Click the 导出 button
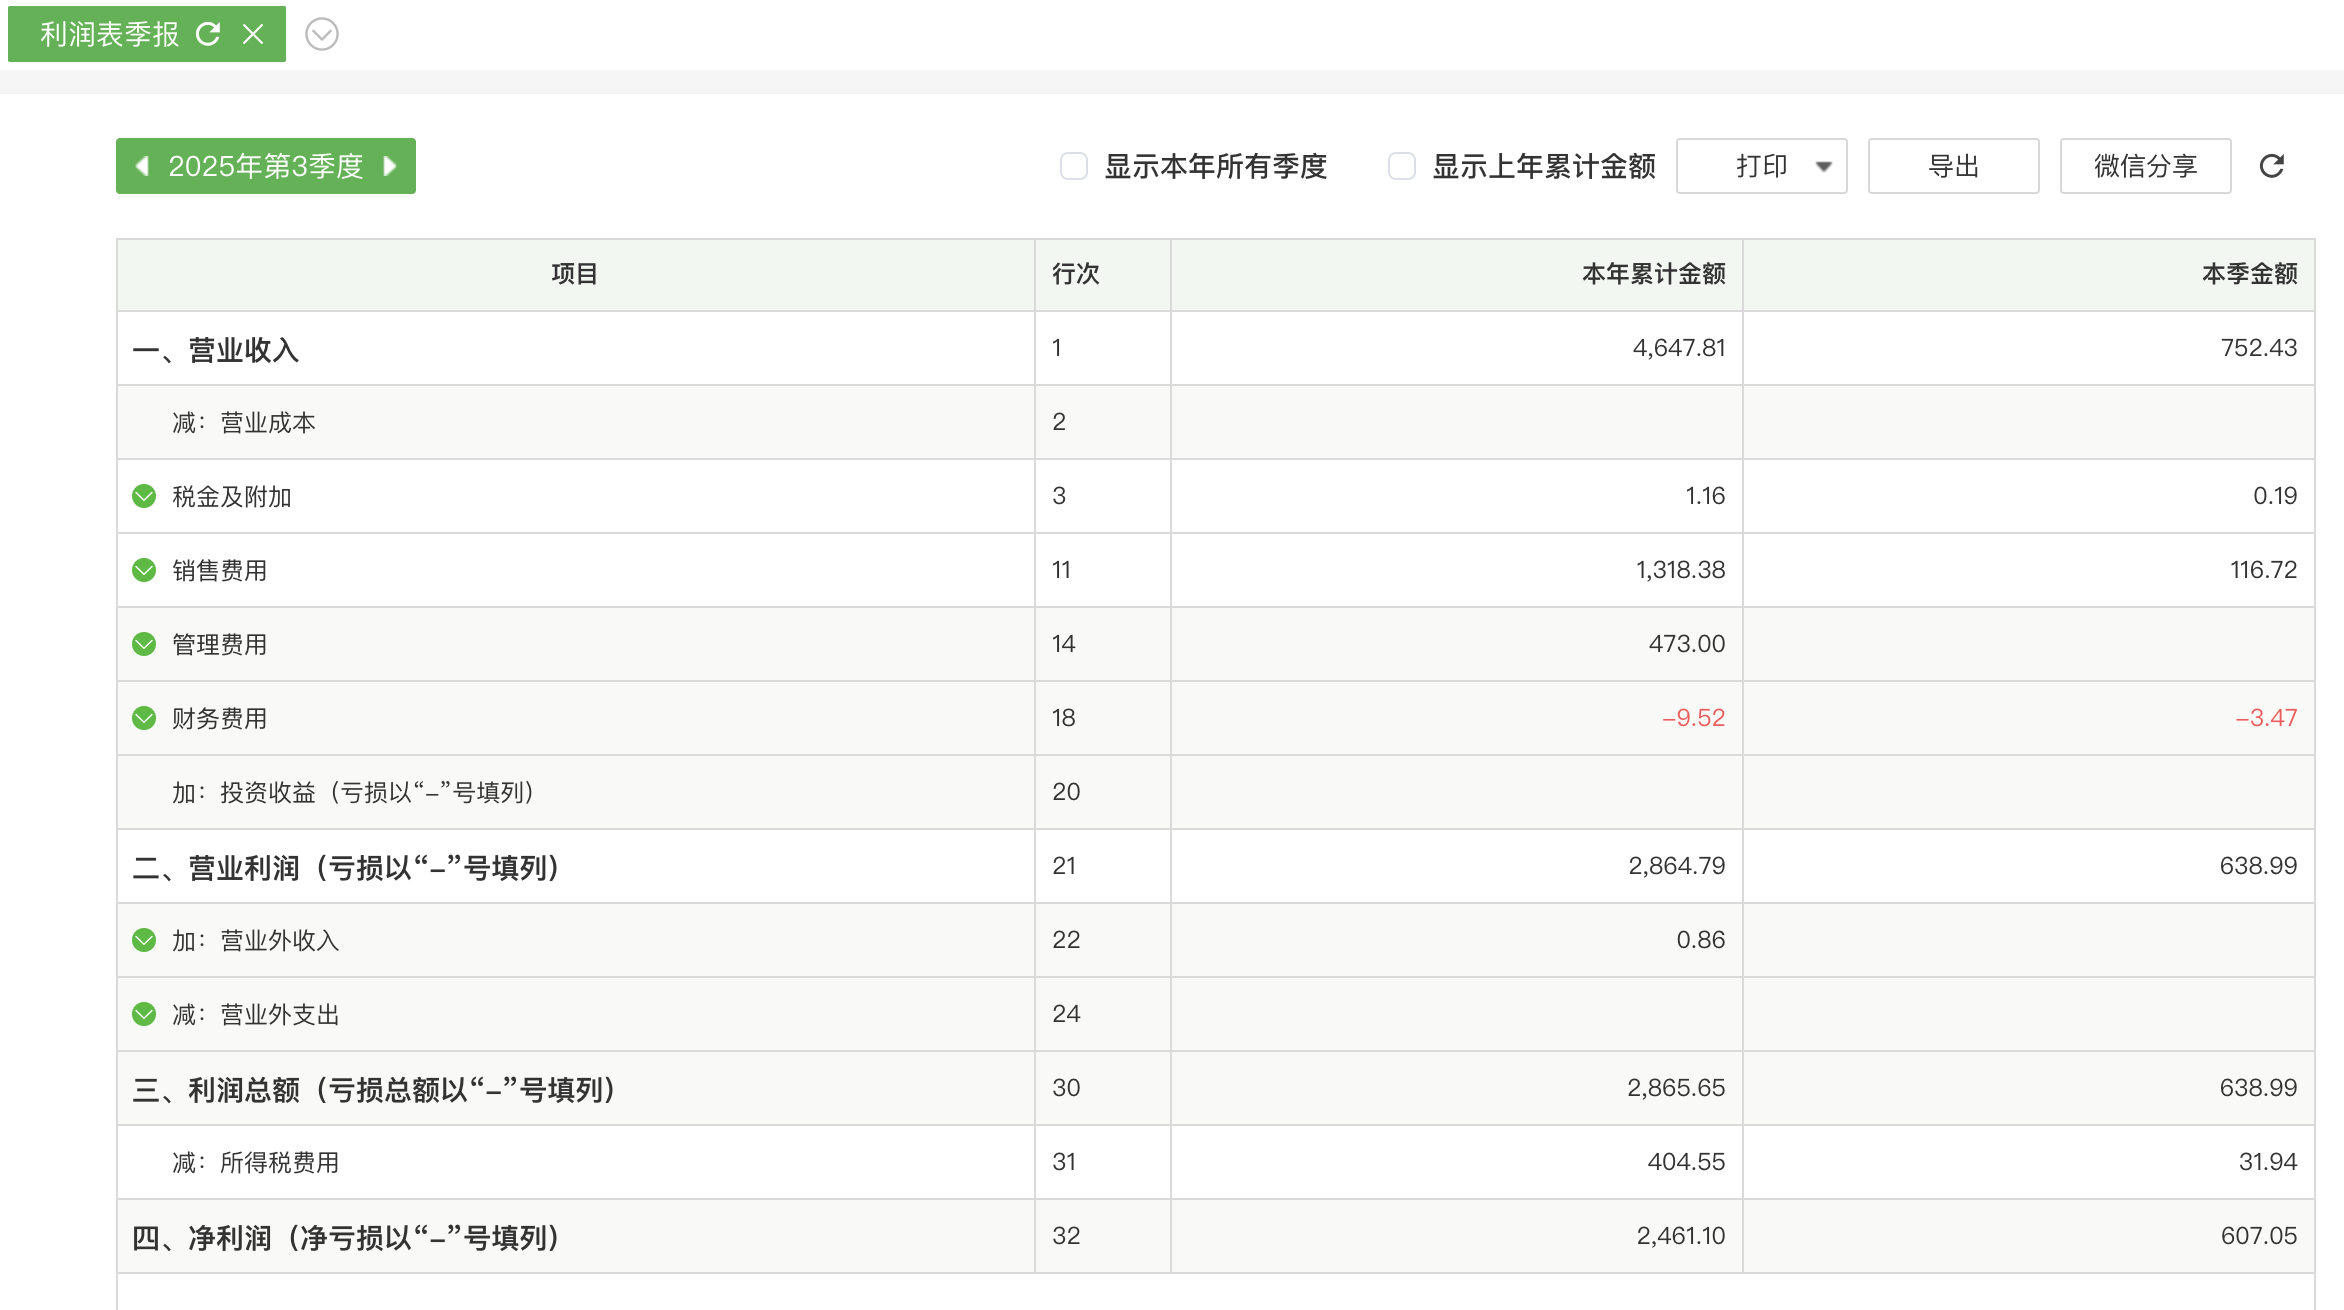Screen dimensions: 2344x1310 pyautogui.click(x=1952, y=166)
